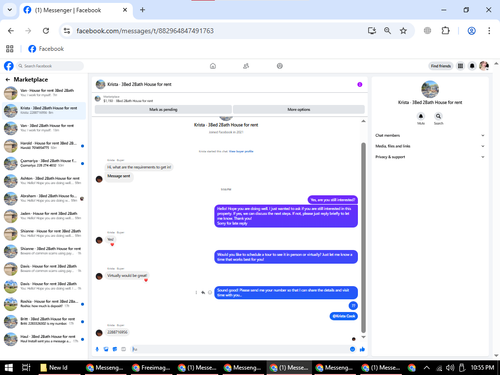Open the GIF picker in the composer
The width and height of the screenshot is (500, 375).
124,349
